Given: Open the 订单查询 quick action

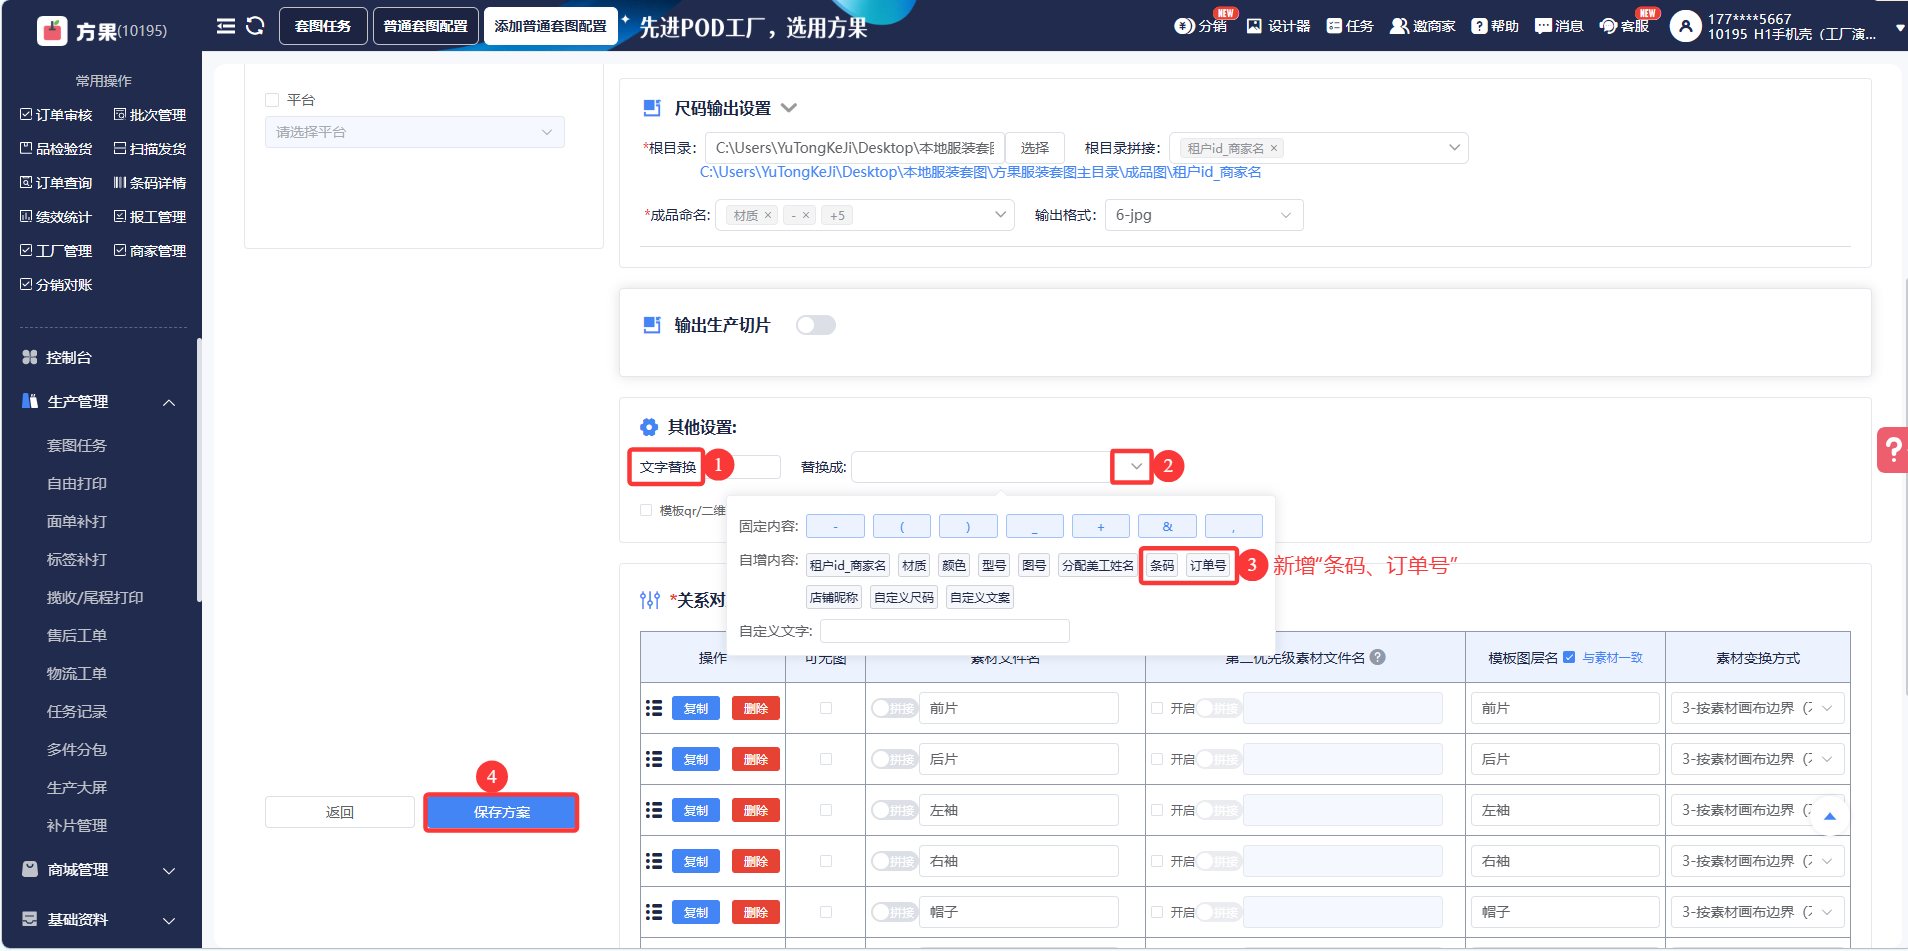Looking at the screenshot, I should 56,183.
